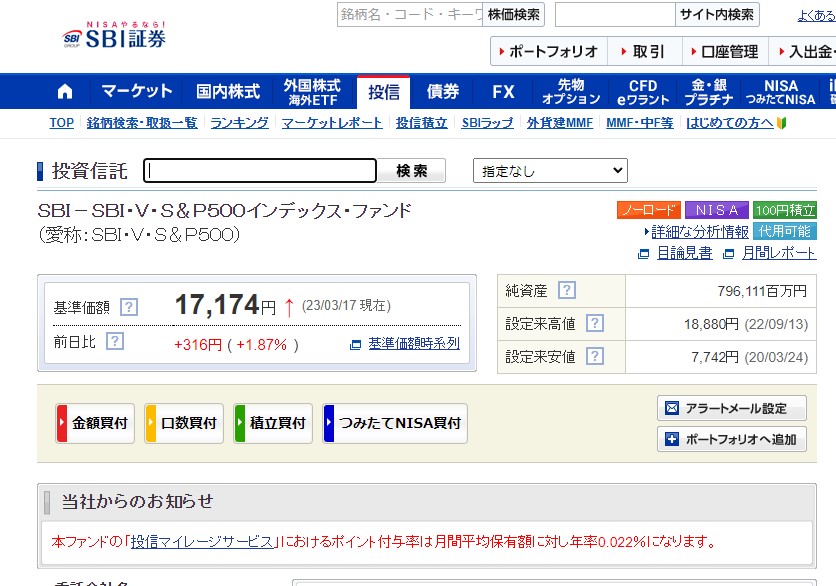Click the SBI証券 logo

click(x=114, y=35)
